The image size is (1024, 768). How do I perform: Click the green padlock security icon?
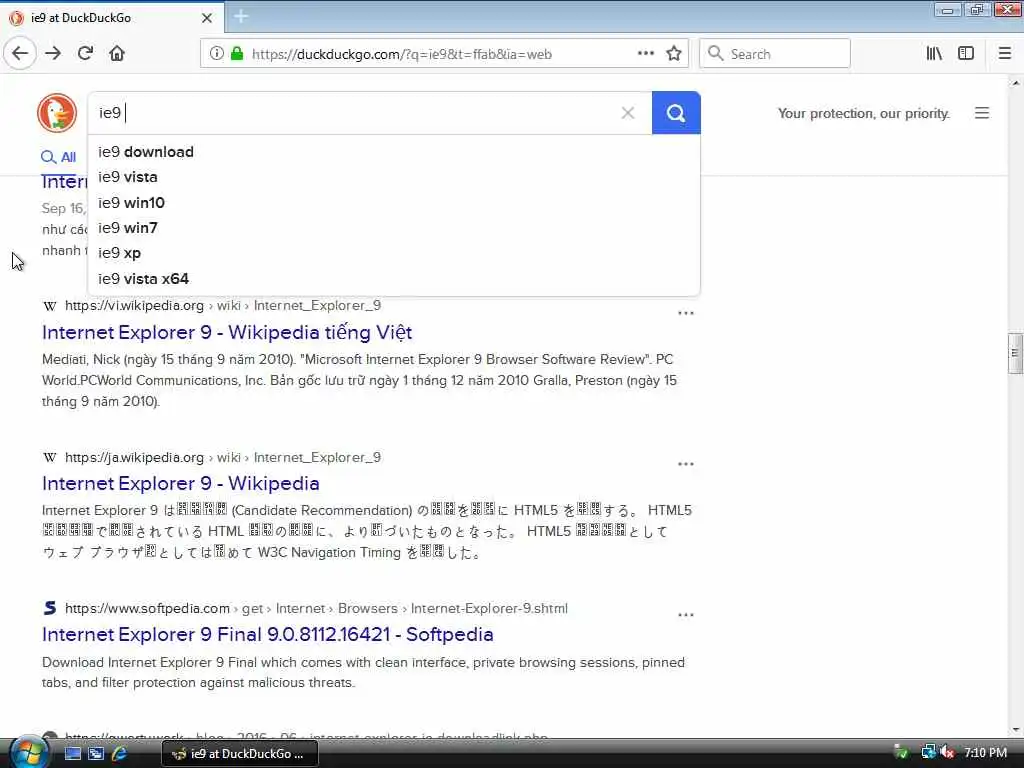click(x=237, y=54)
